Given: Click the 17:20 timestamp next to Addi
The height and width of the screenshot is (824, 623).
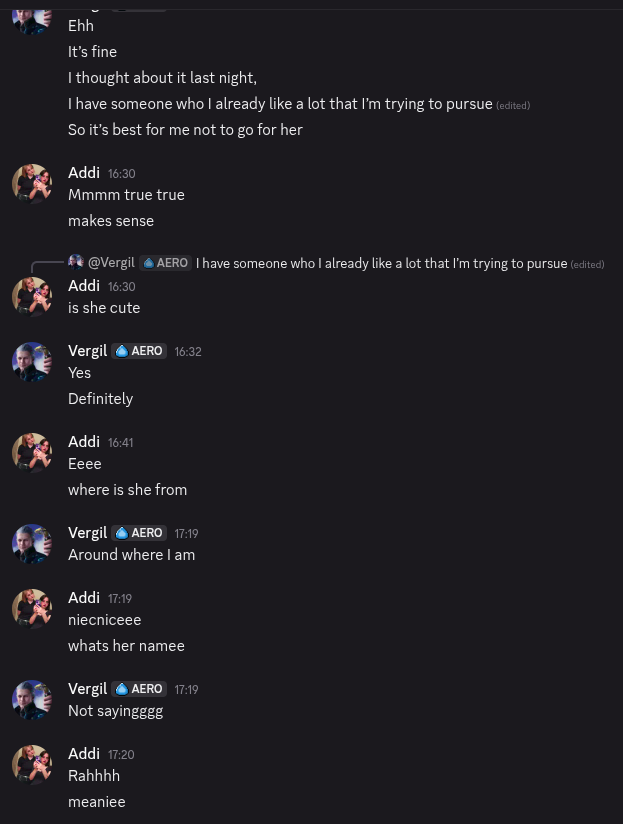Looking at the screenshot, I should [x=121, y=755].
